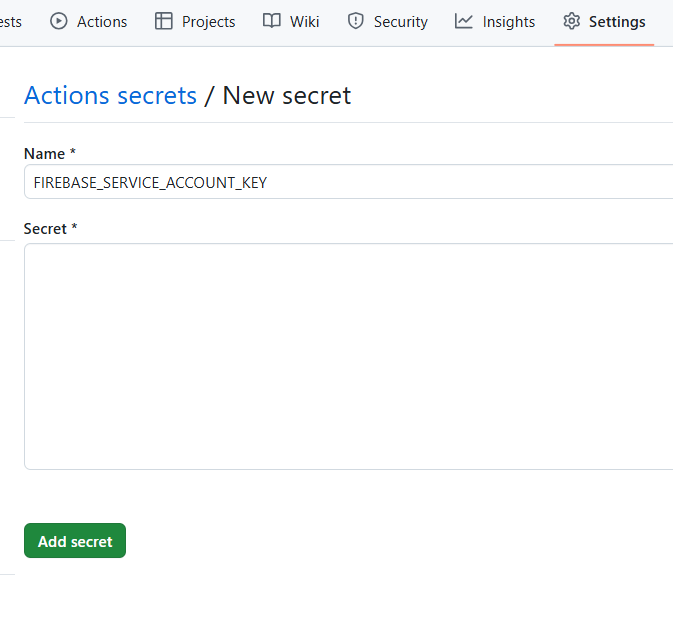Open the Actions tab
Screen dimensions: 673x619
88,21
